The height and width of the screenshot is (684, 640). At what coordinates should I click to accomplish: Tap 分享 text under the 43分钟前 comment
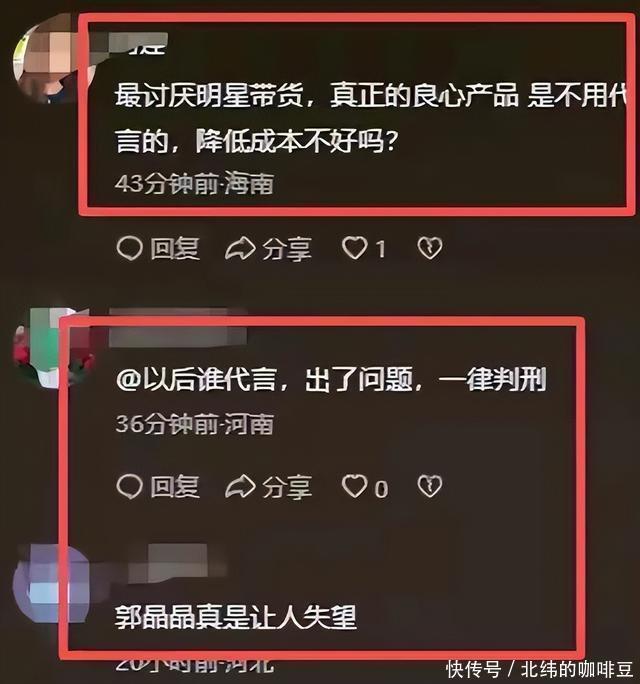tap(287, 249)
